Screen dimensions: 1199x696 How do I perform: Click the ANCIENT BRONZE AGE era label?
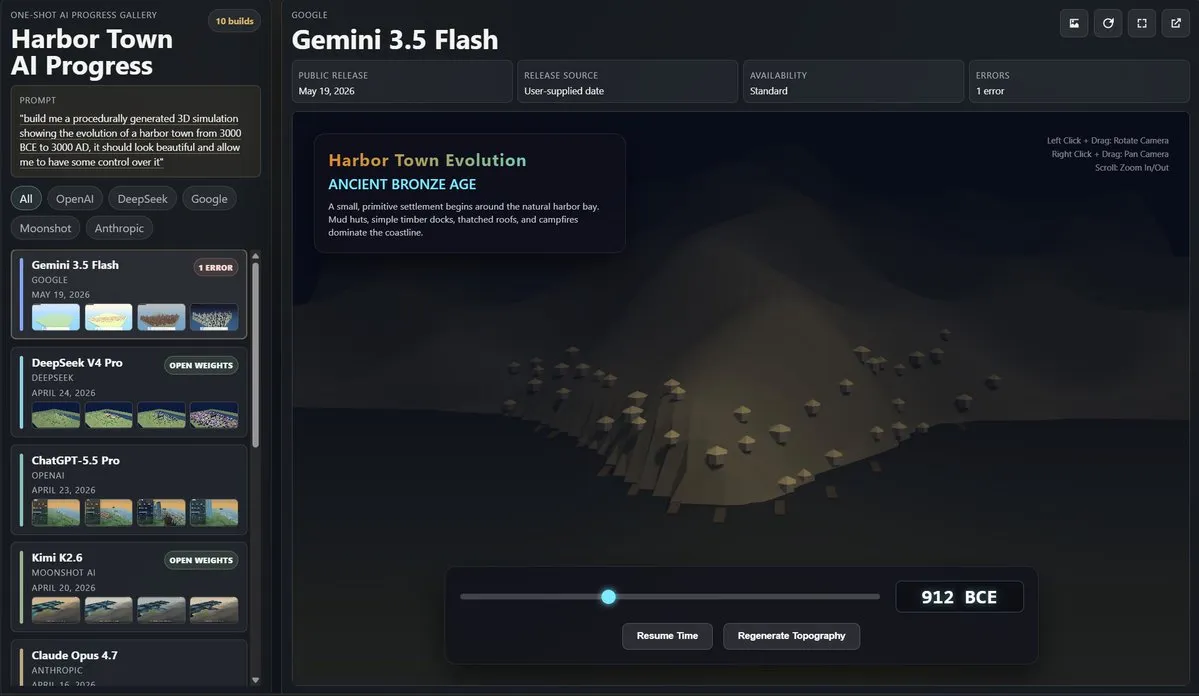coord(402,184)
